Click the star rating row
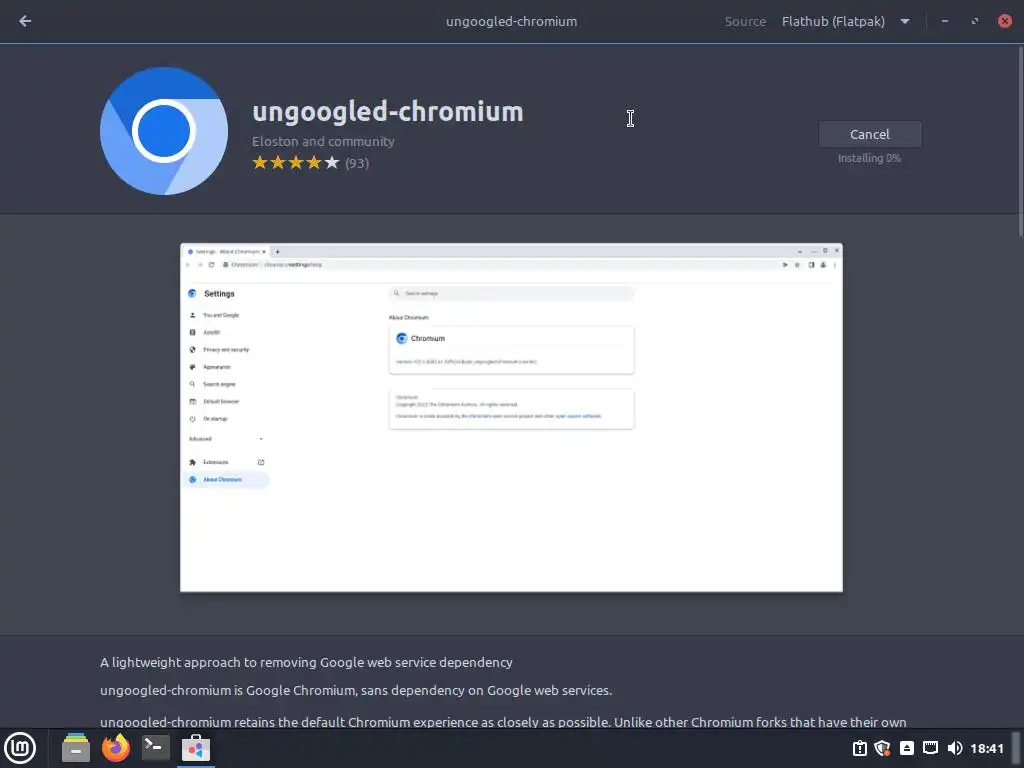 tap(296, 163)
